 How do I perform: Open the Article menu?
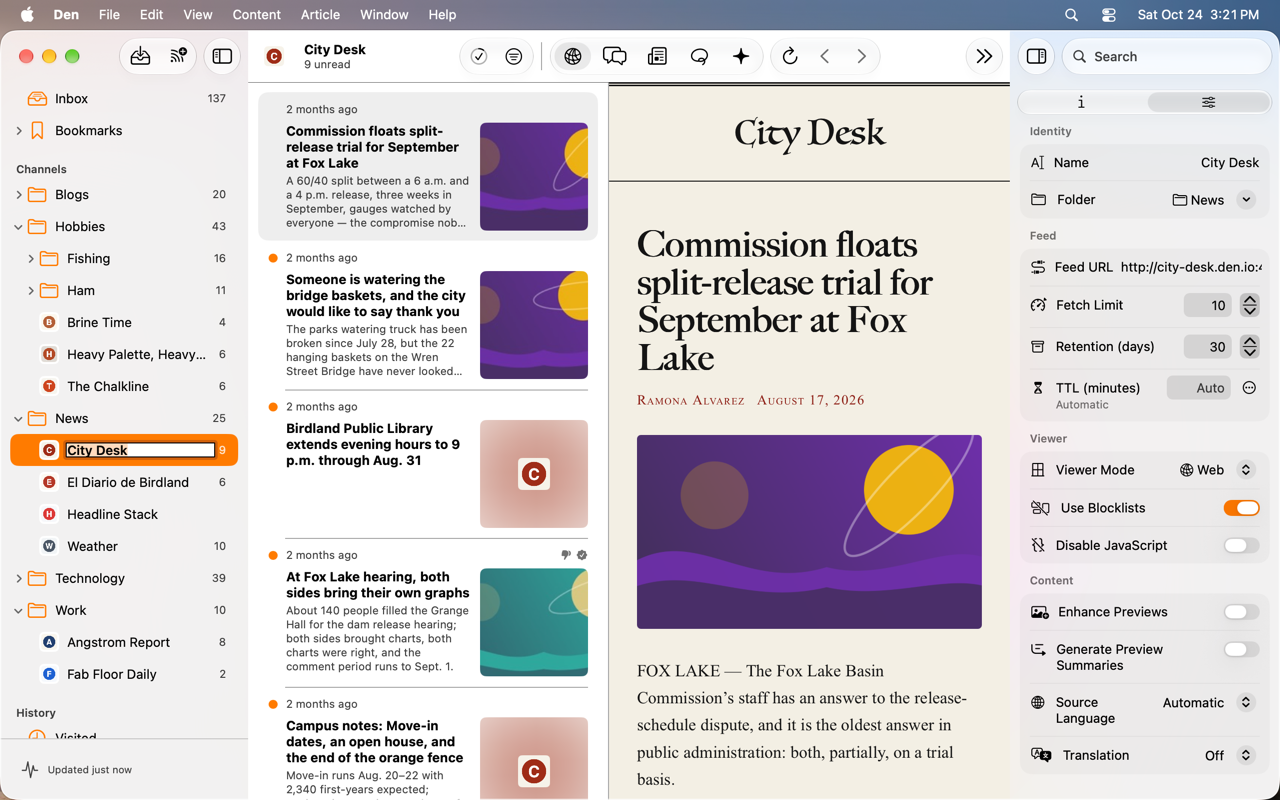tap(320, 15)
